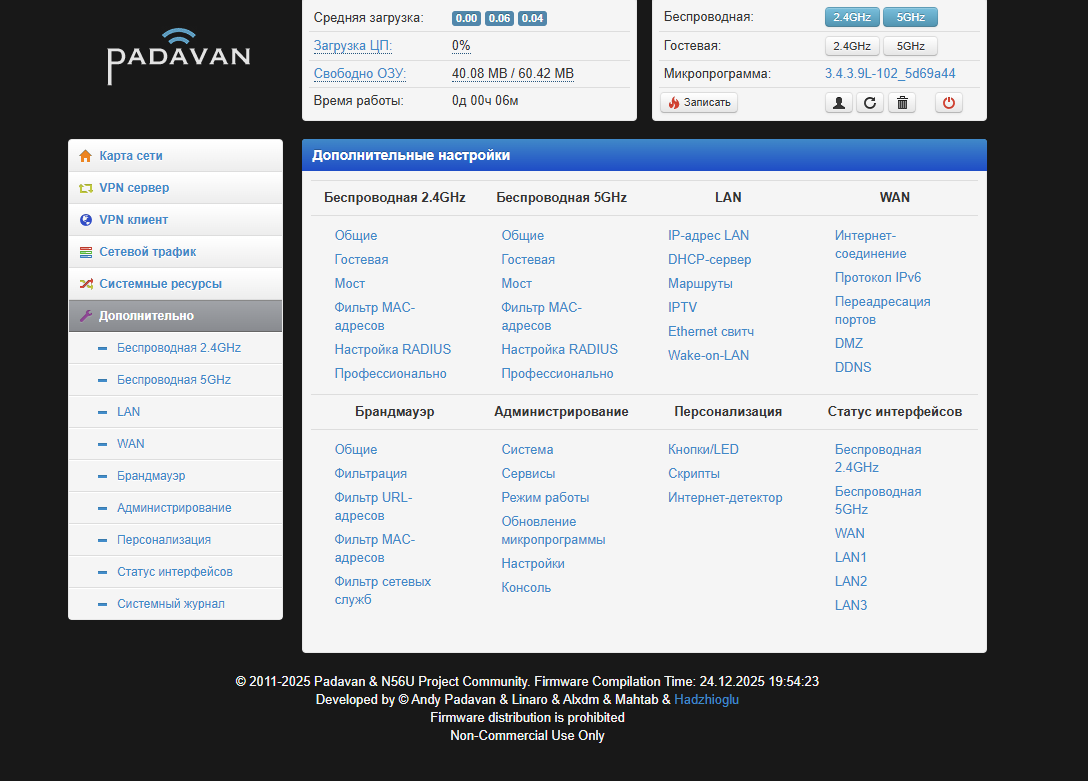Screen dimensions: 1088x781
Task: Click the user logout icon button
Action: pos(839,103)
